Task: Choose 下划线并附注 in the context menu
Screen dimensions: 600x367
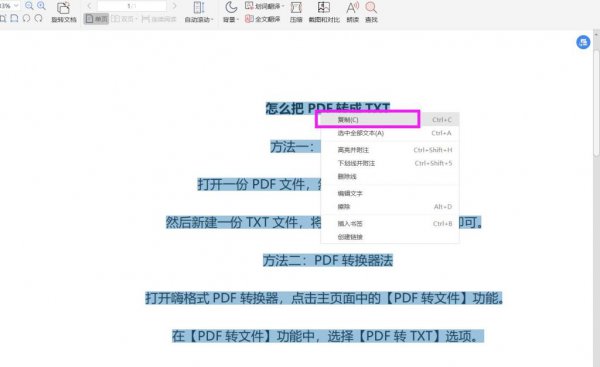Action: (x=390, y=163)
